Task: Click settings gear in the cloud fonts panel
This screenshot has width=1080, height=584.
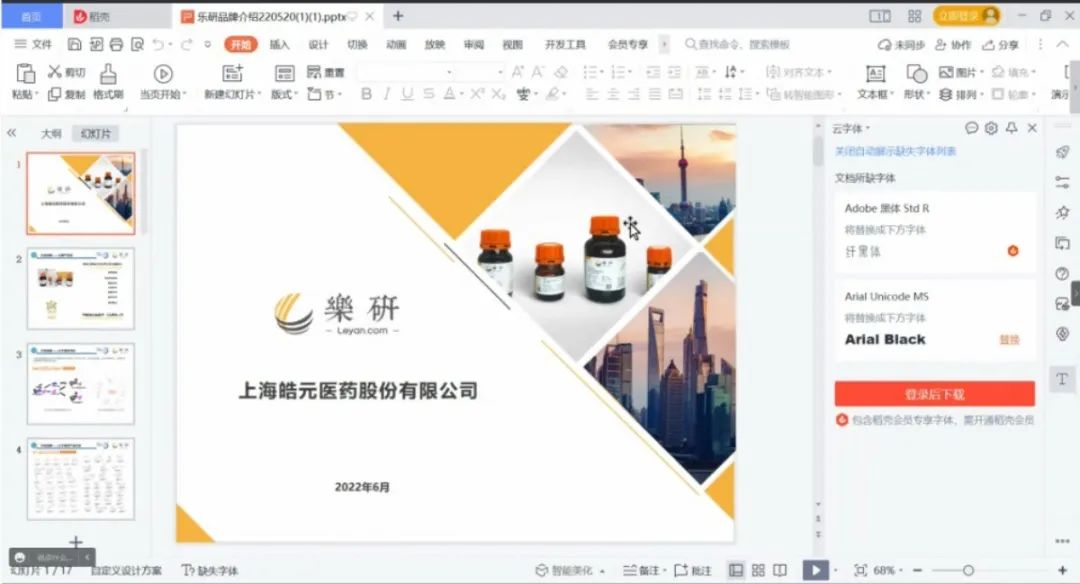Action: pyautogui.click(x=991, y=128)
